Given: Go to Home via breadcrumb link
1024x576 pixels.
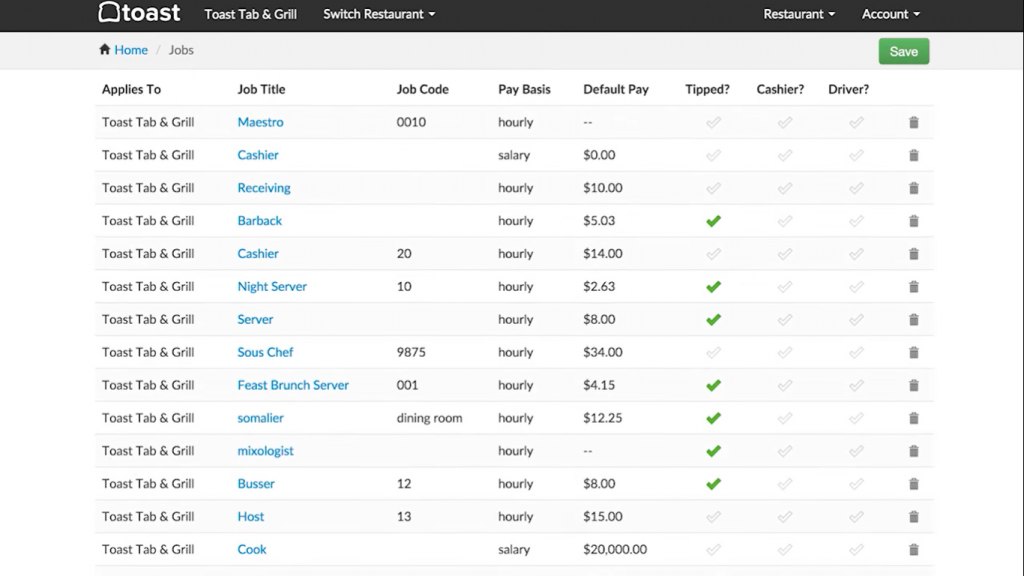Looking at the screenshot, I should 131,50.
